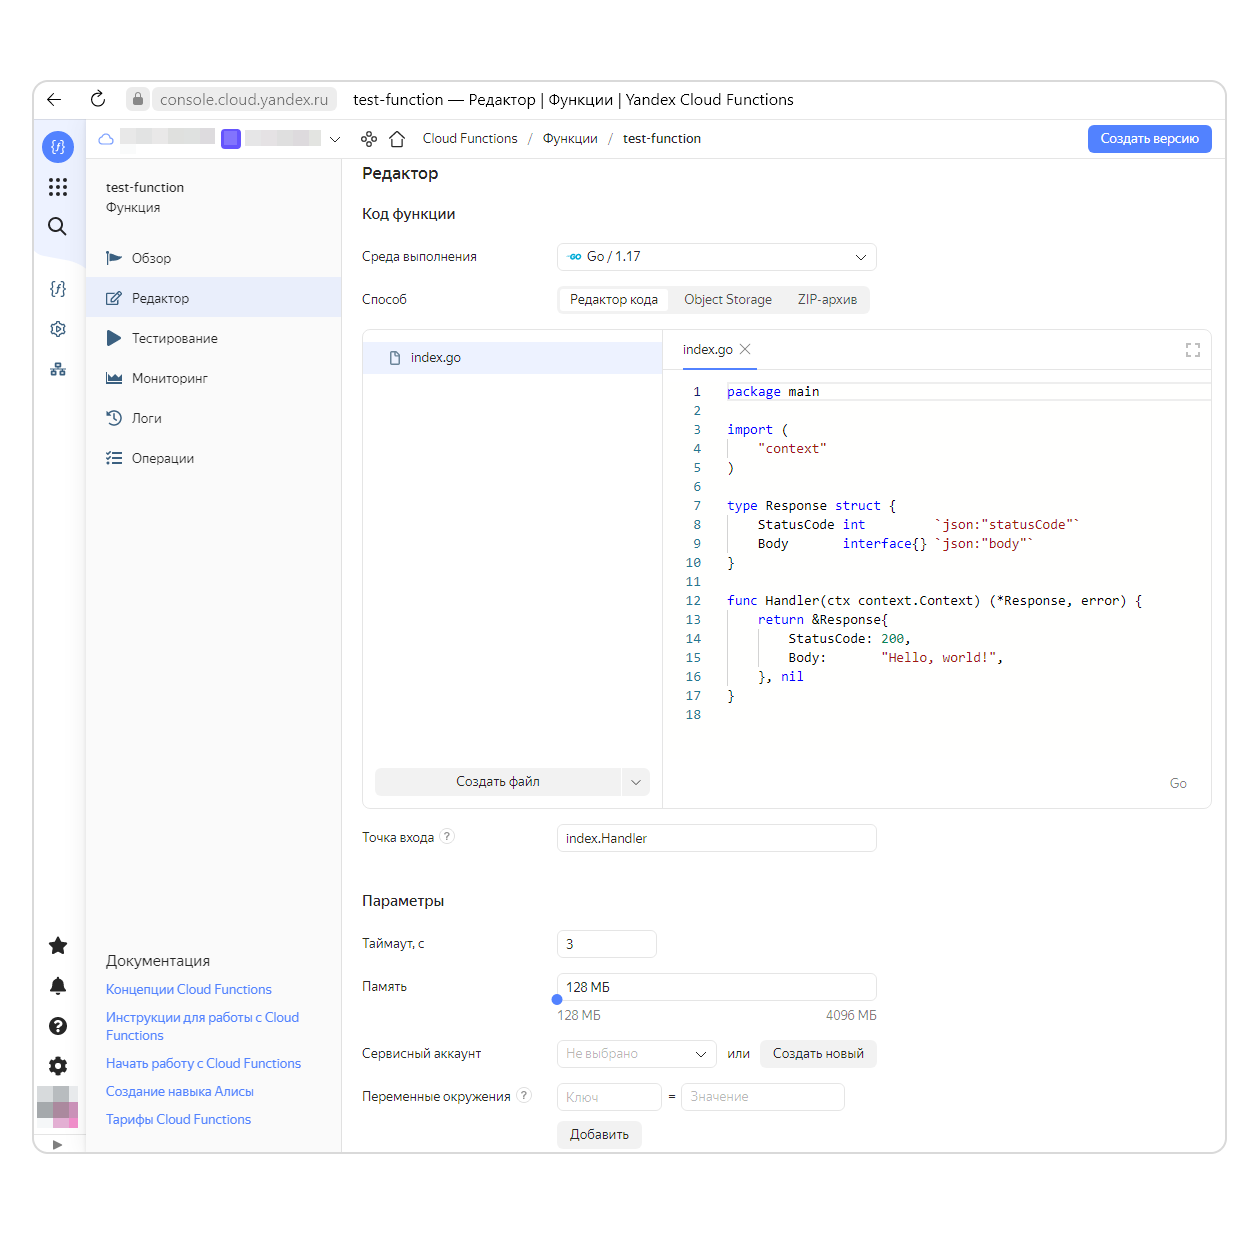
Task: Open all services grid icon
Action: (58, 187)
